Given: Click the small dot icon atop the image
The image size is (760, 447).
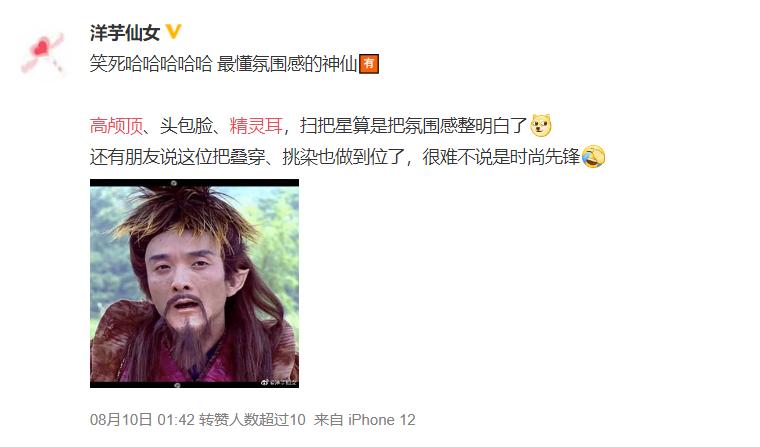Looking at the screenshot, I should (174, 183).
